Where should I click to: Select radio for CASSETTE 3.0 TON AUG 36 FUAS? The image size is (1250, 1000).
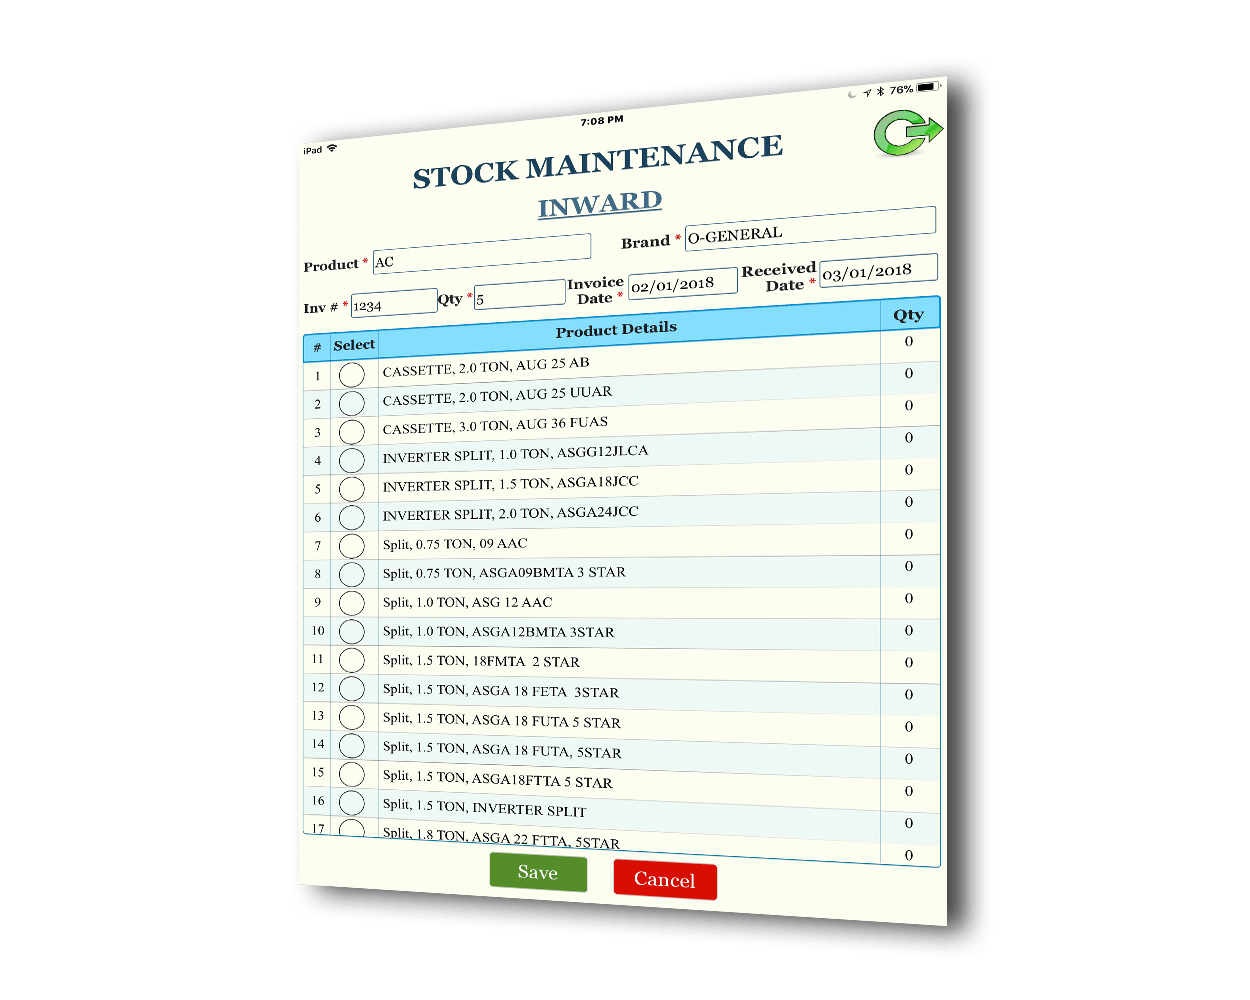point(351,432)
